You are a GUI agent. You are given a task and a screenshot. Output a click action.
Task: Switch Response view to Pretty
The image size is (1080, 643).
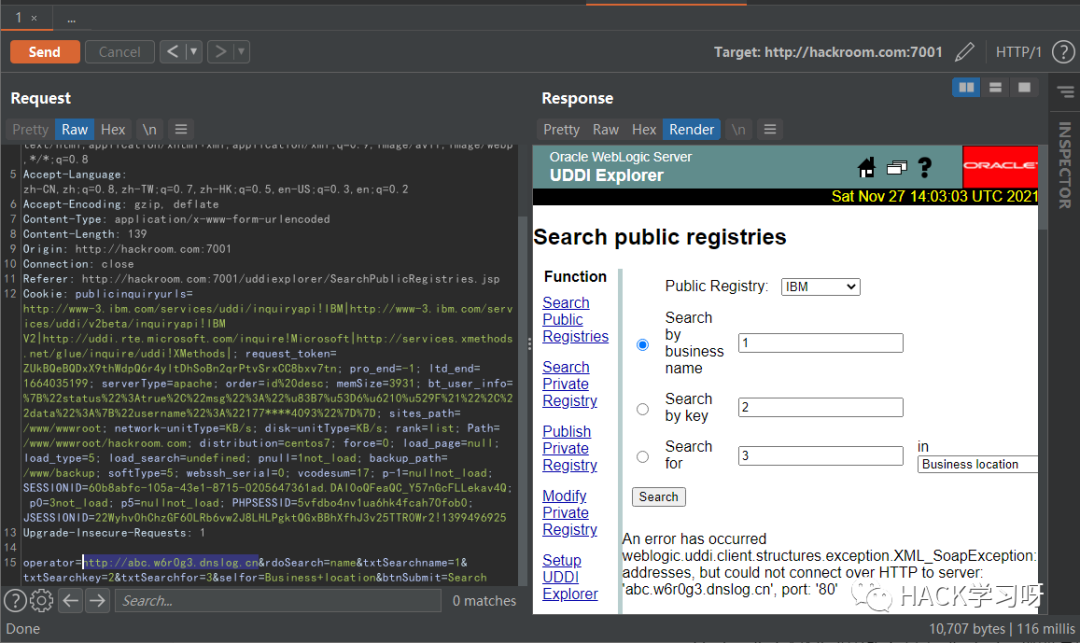(x=561, y=129)
